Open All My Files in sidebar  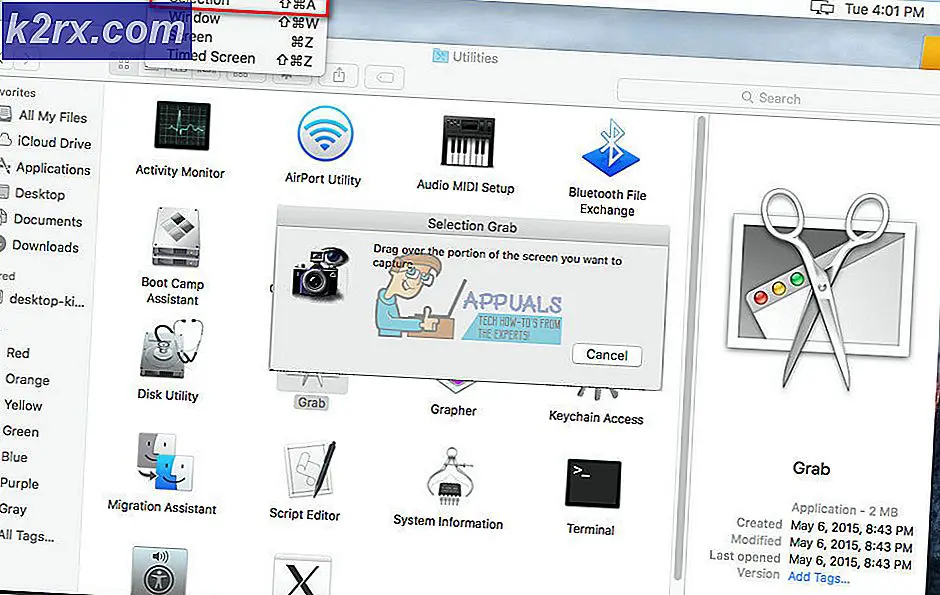click(x=53, y=116)
